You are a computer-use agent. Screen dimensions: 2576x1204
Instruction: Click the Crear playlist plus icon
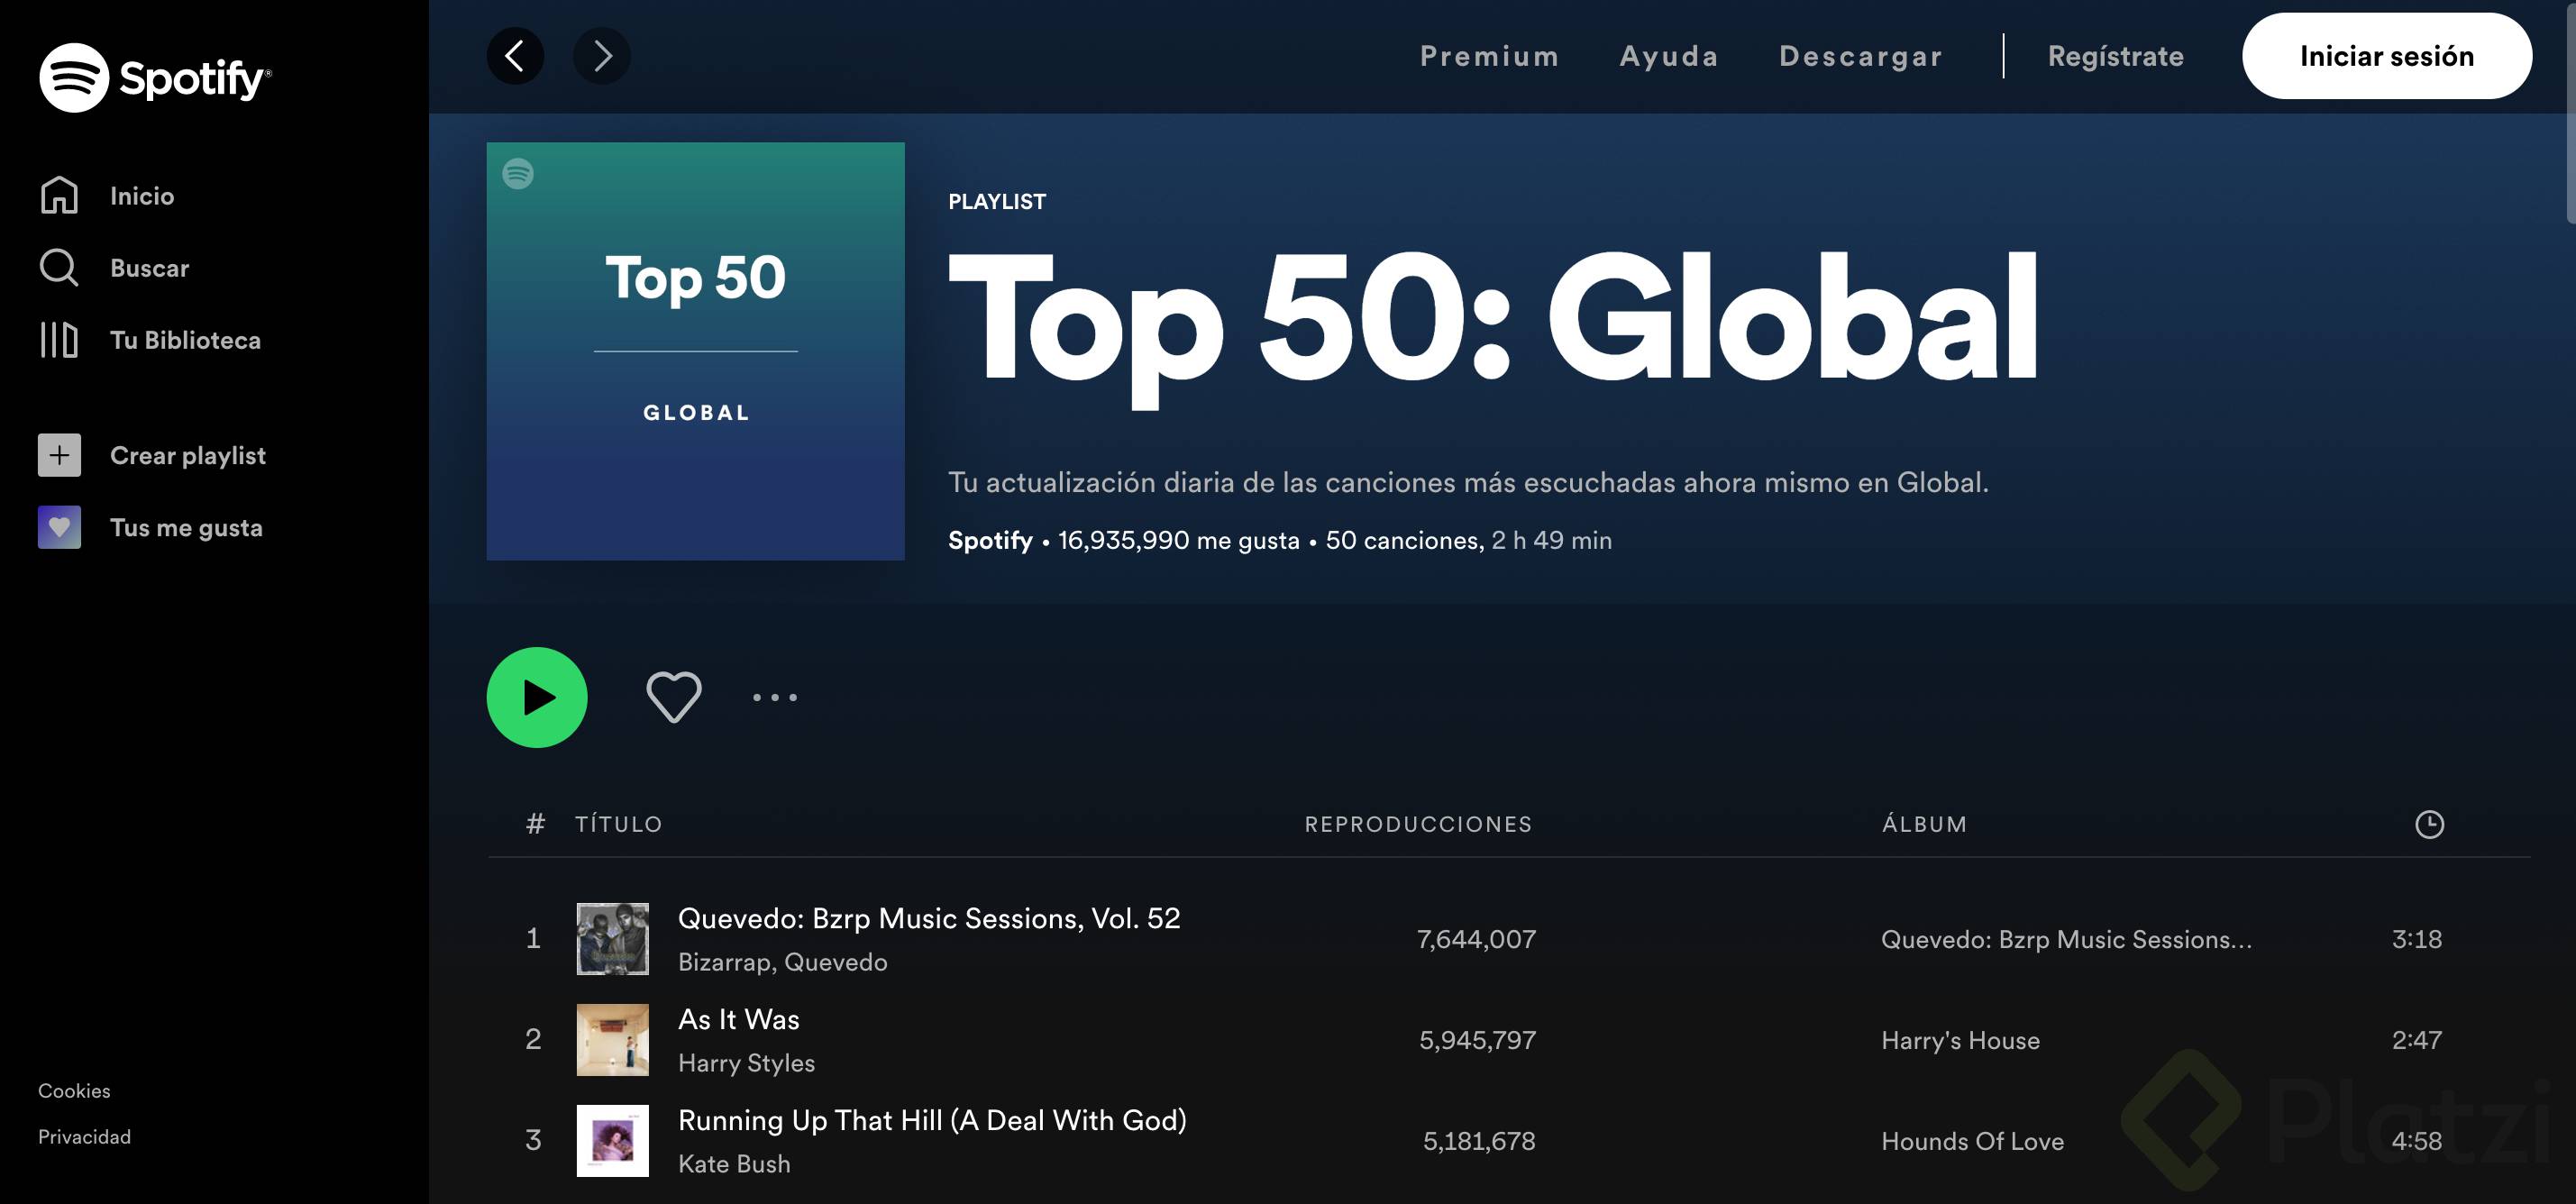click(59, 455)
